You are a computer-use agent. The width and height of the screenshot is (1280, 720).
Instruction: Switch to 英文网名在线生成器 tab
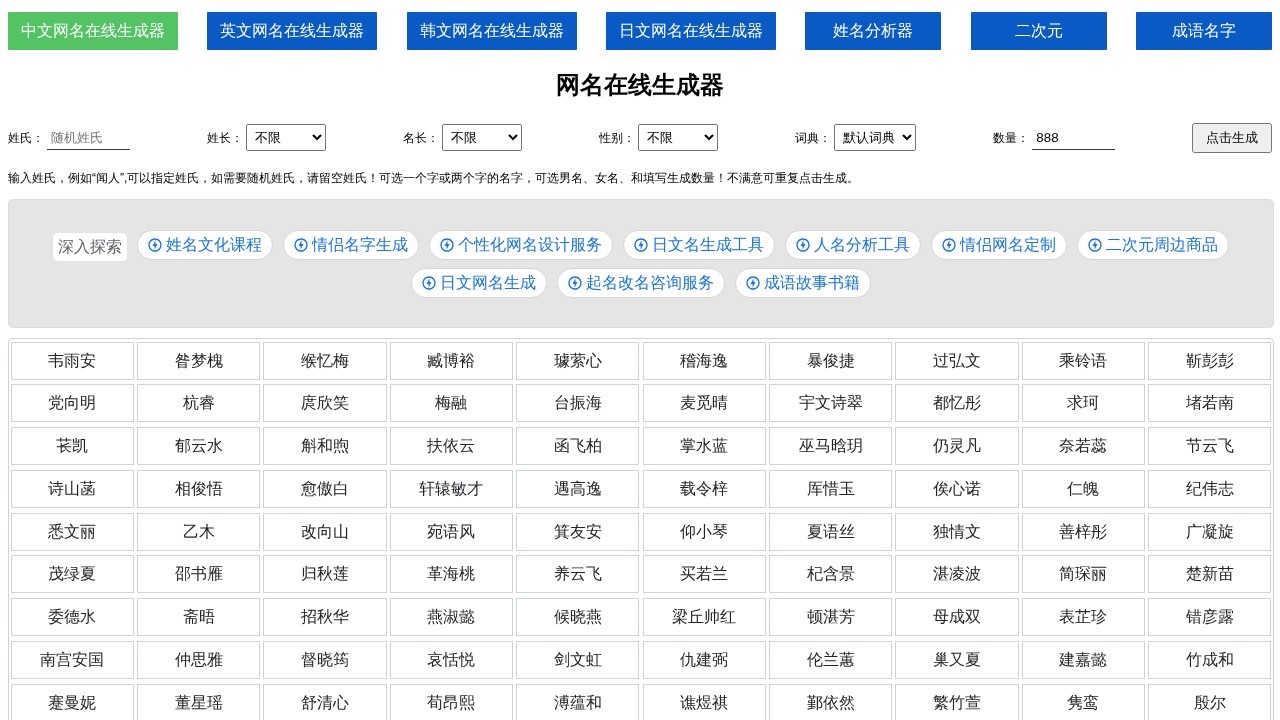click(292, 31)
